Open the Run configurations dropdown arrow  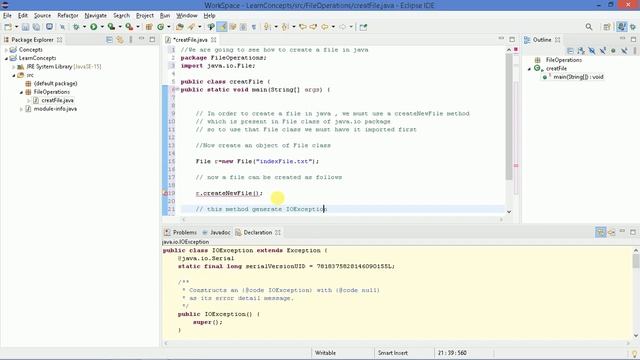[x=102, y=27]
